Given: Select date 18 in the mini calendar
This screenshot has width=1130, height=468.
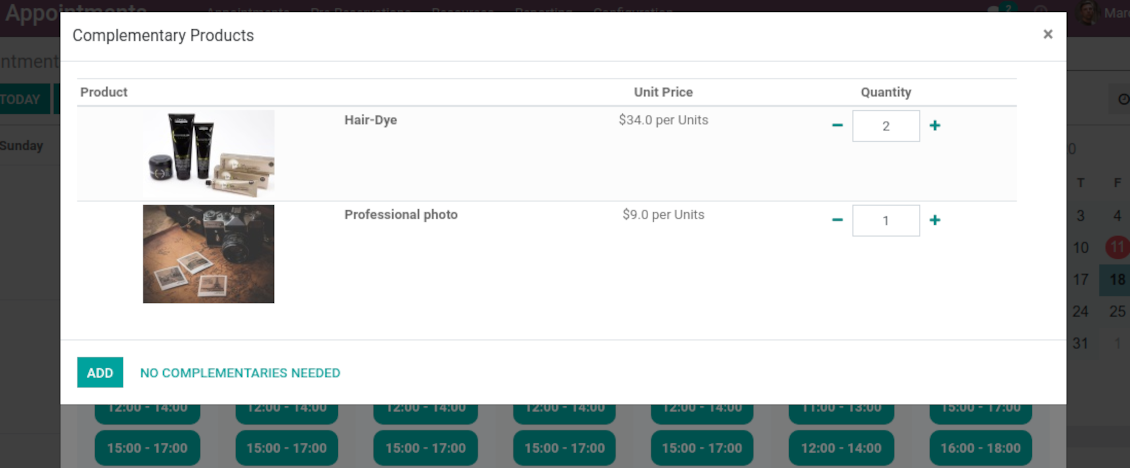Looking at the screenshot, I should click(1117, 280).
